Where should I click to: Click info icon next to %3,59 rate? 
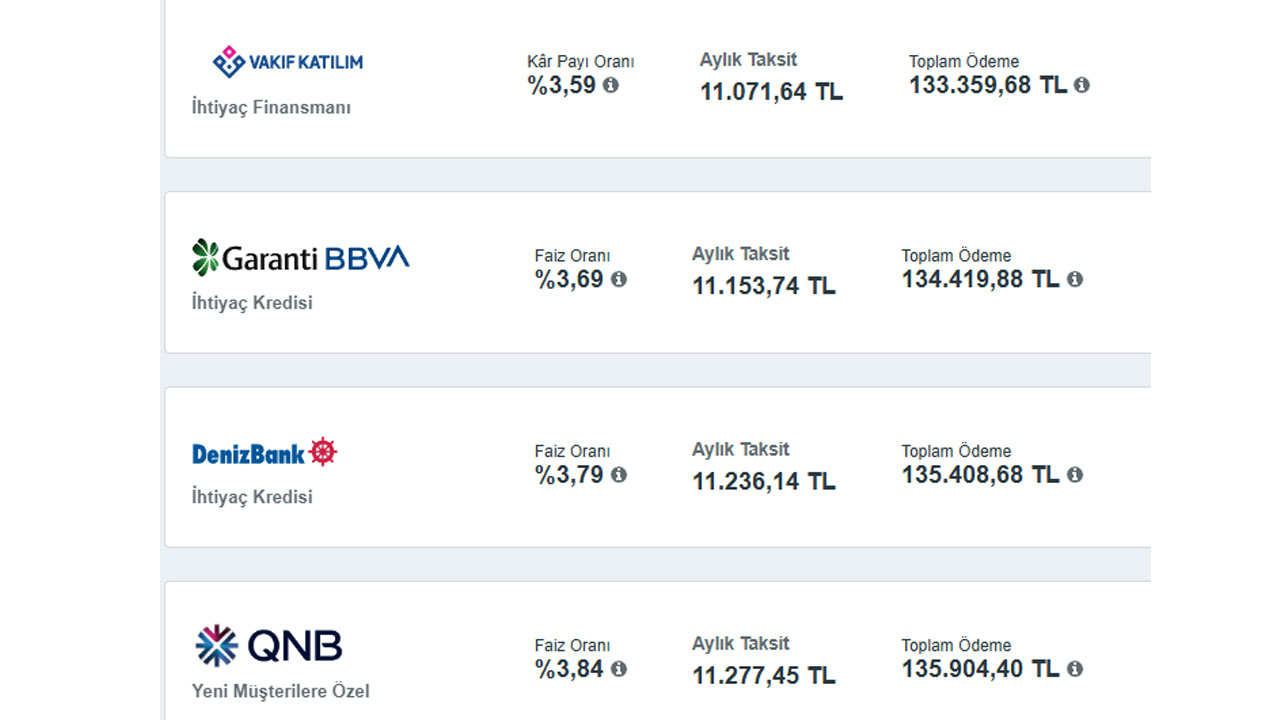610,85
